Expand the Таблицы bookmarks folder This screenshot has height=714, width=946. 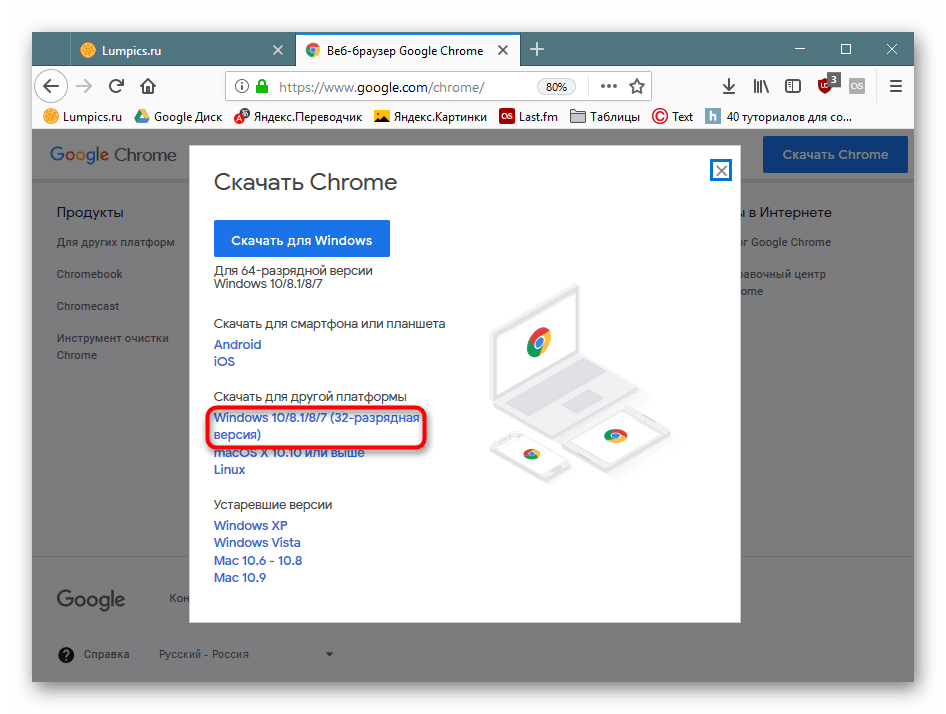point(605,116)
